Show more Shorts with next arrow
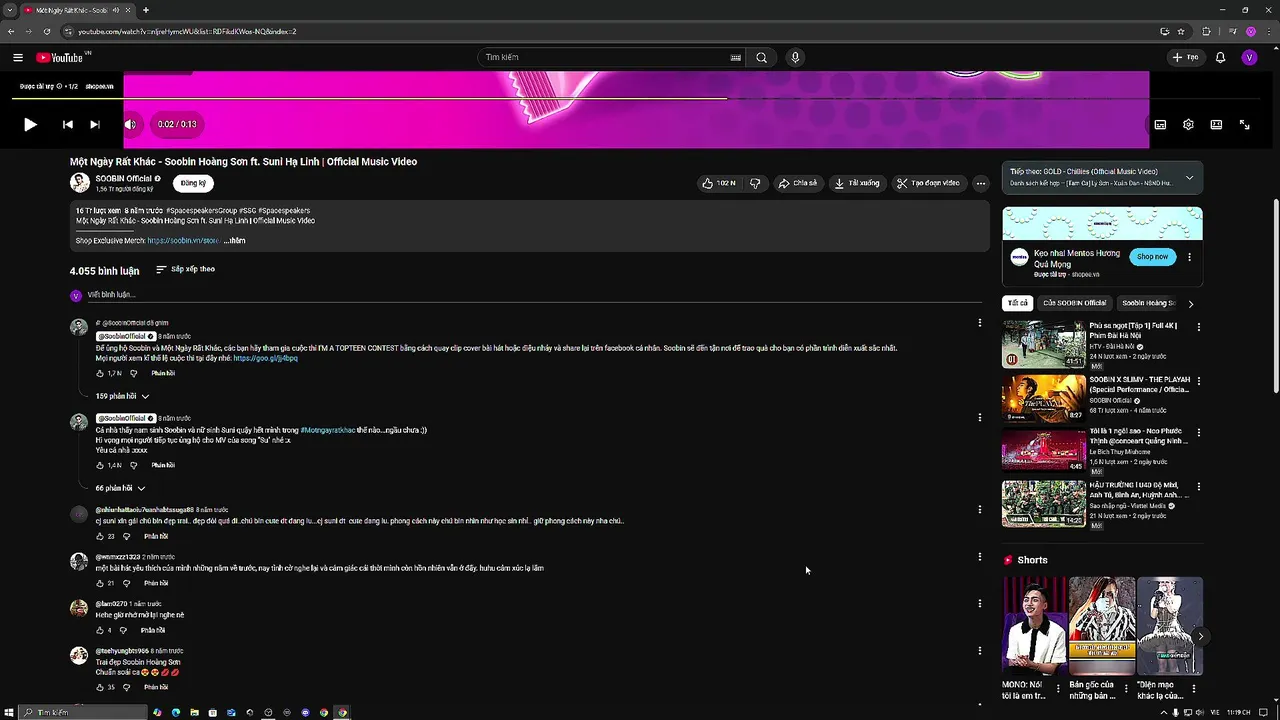The height and width of the screenshot is (720, 1280). (1200, 636)
